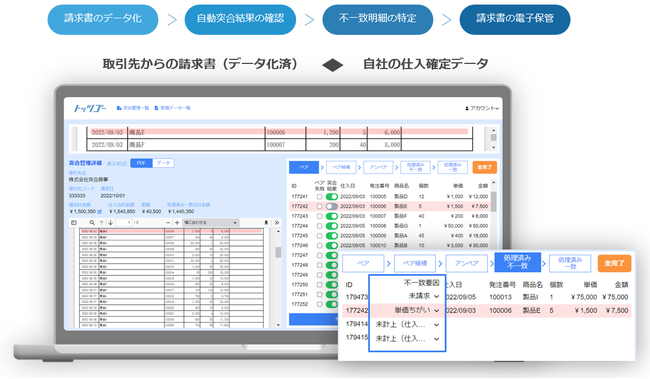This screenshot has width=650, height=379.
Task: Select the アンペア tab in popup
Action: 467,263
